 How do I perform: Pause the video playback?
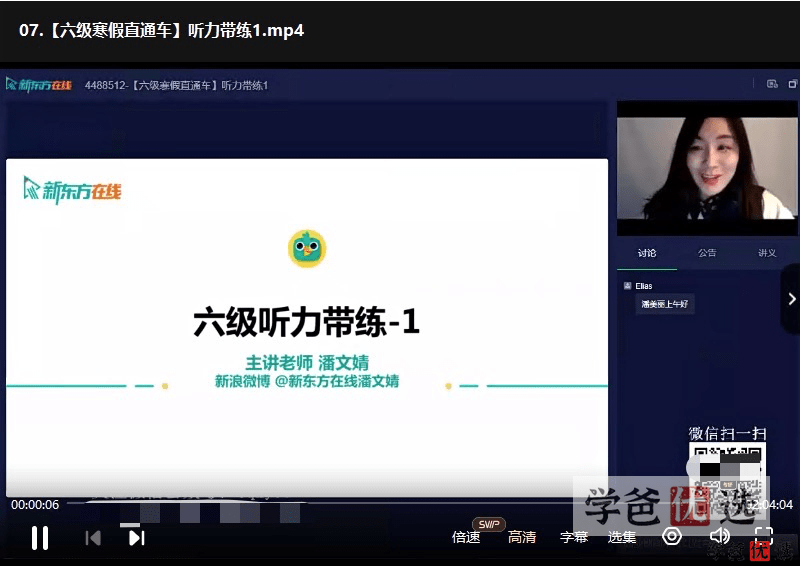[40, 537]
